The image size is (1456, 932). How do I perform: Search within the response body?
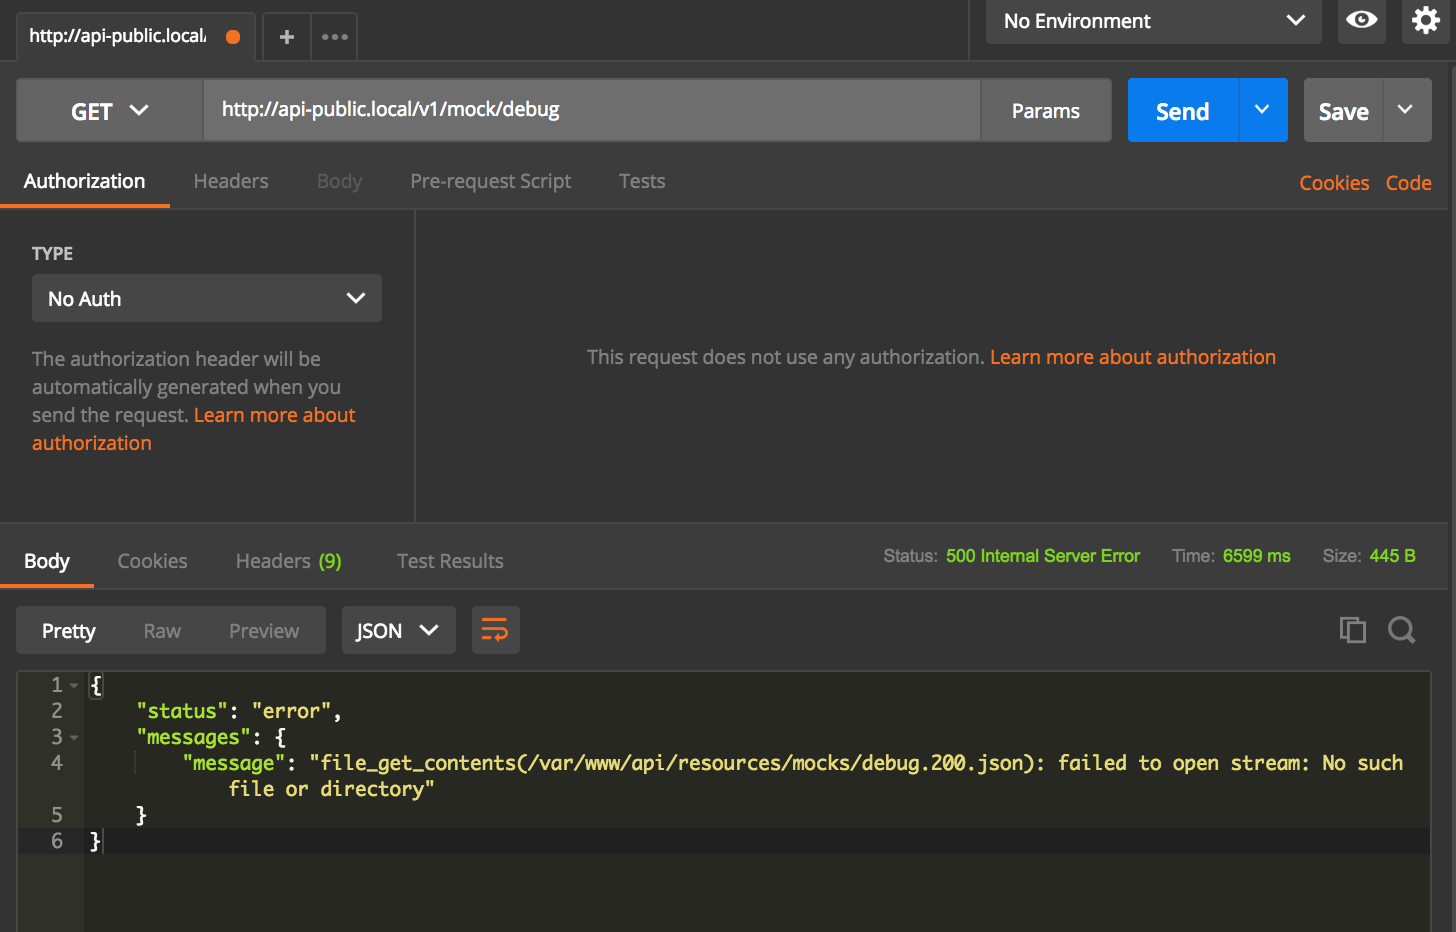pyautogui.click(x=1401, y=630)
